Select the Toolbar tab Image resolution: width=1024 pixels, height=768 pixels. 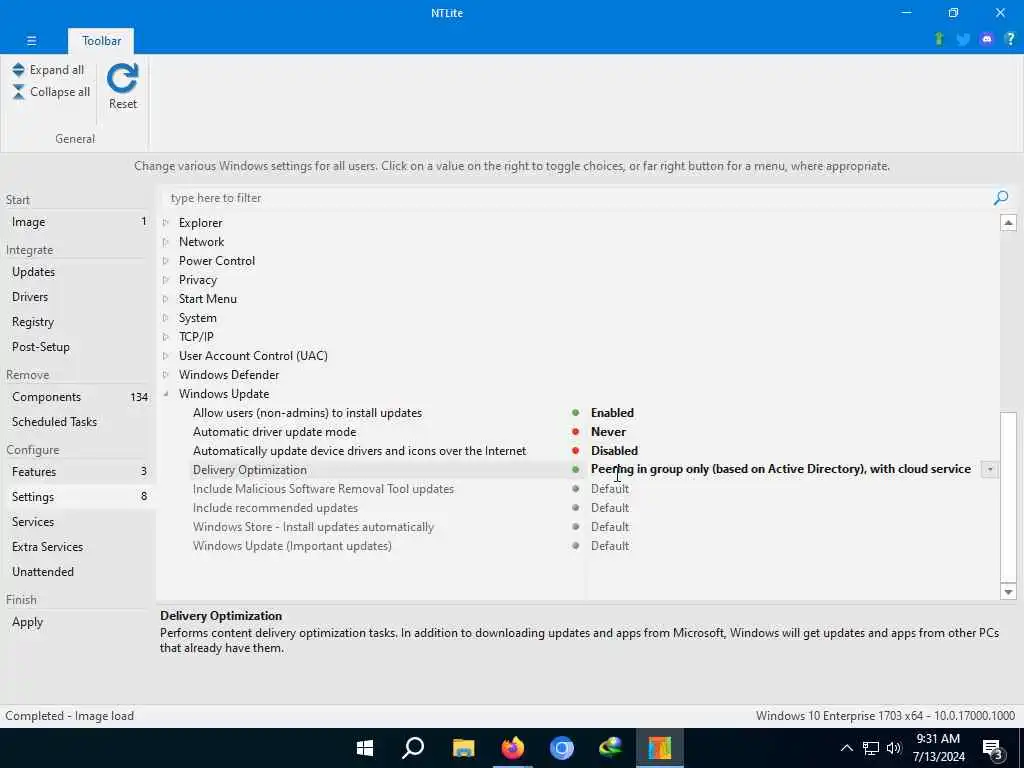[101, 40]
